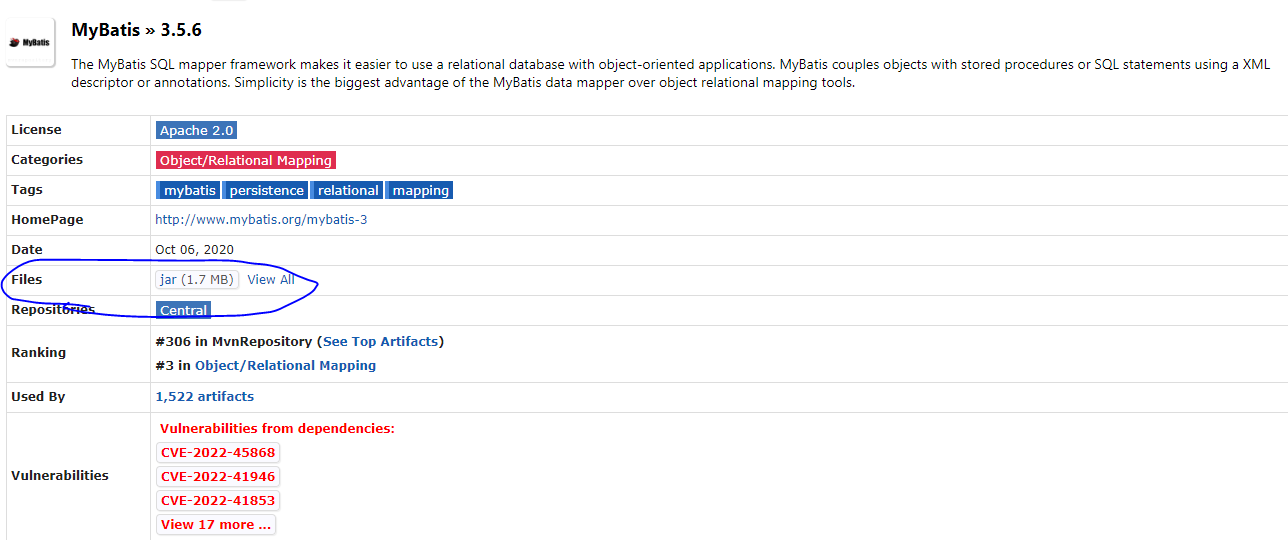1288x540 pixels.
Task: Click the Categories row label
Action: (x=47, y=159)
